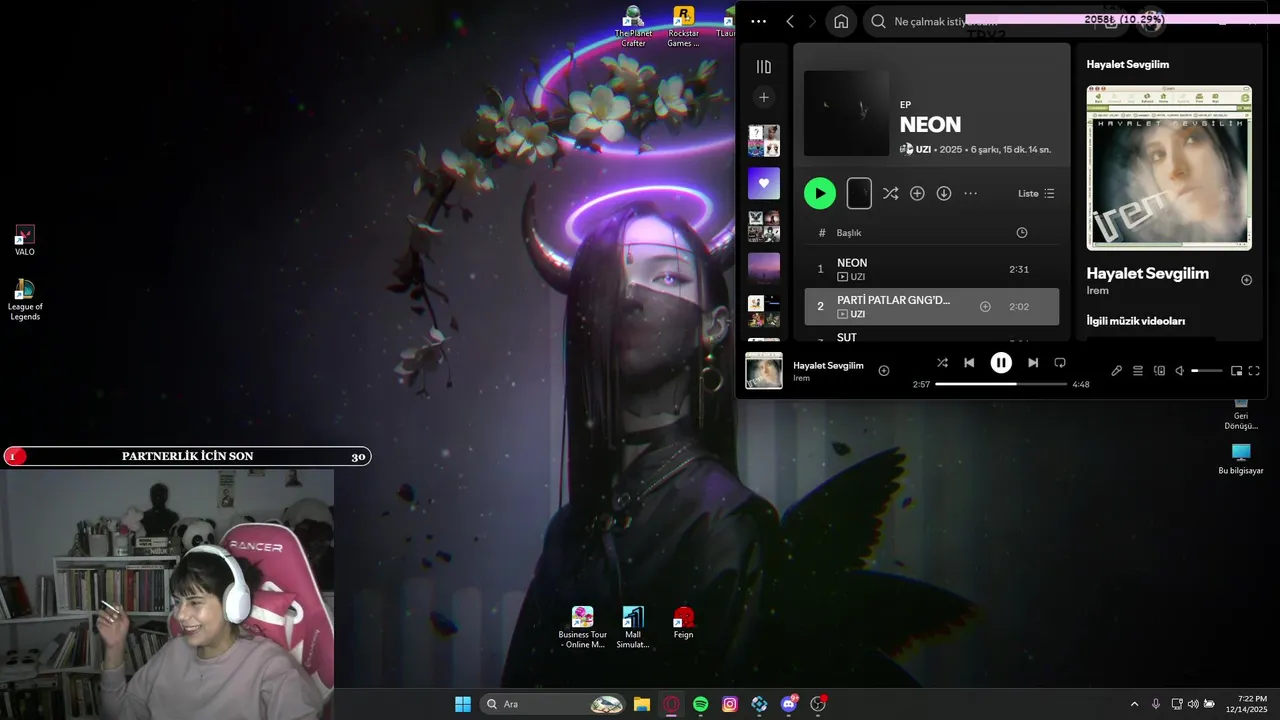This screenshot has width=1280, height=720.
Task: Open the Liste view dropdown
Action: point(1036,193)
